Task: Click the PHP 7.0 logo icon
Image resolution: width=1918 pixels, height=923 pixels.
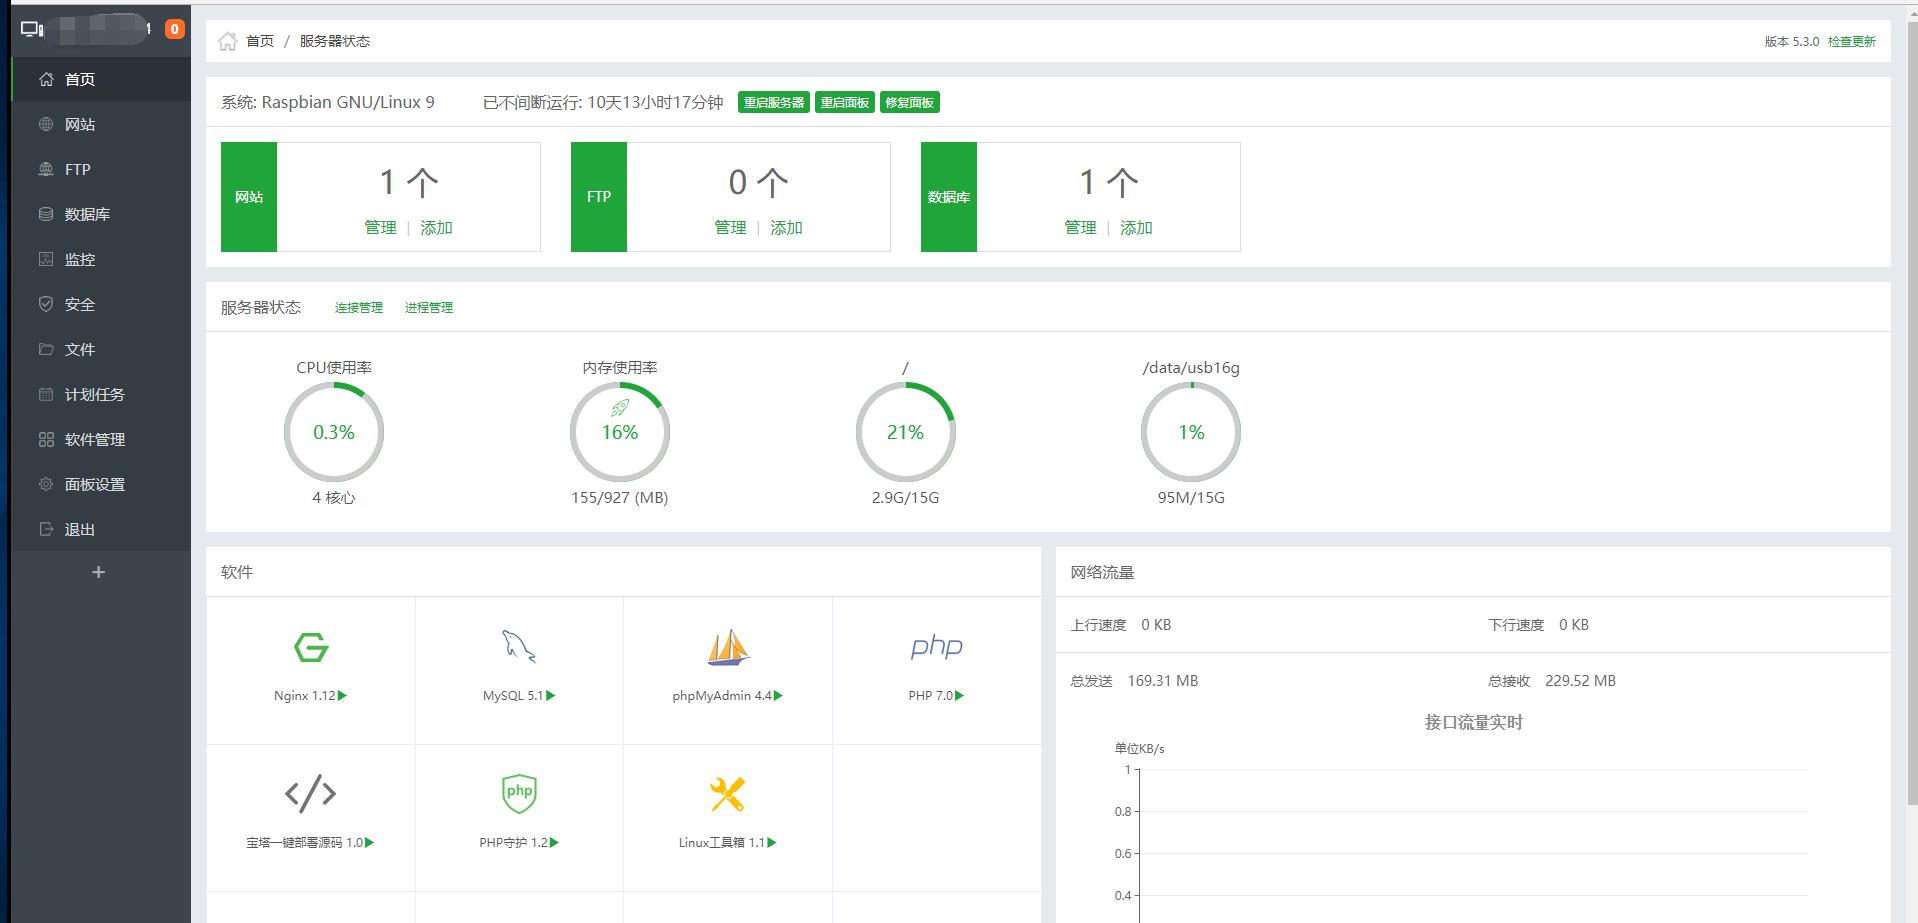Action: coord(937,647)
